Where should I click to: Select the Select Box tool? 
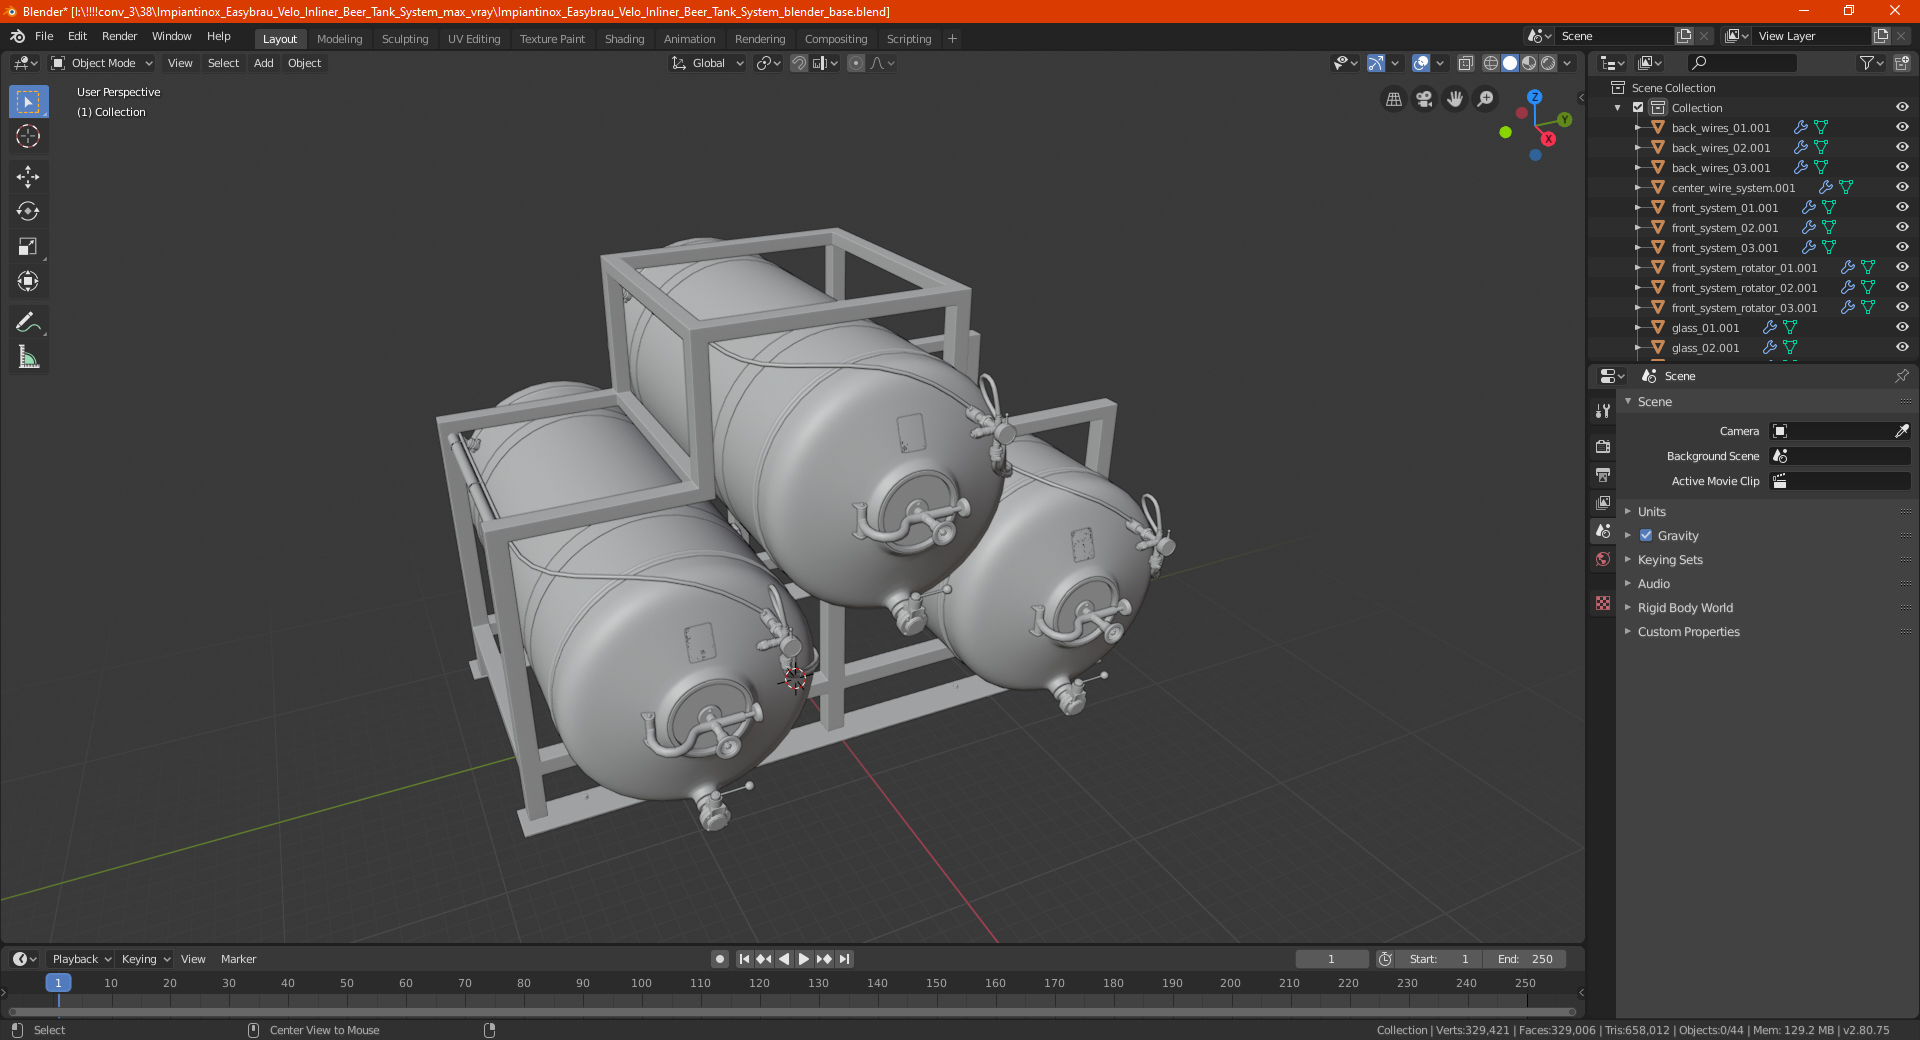click(x=28, y=102)
